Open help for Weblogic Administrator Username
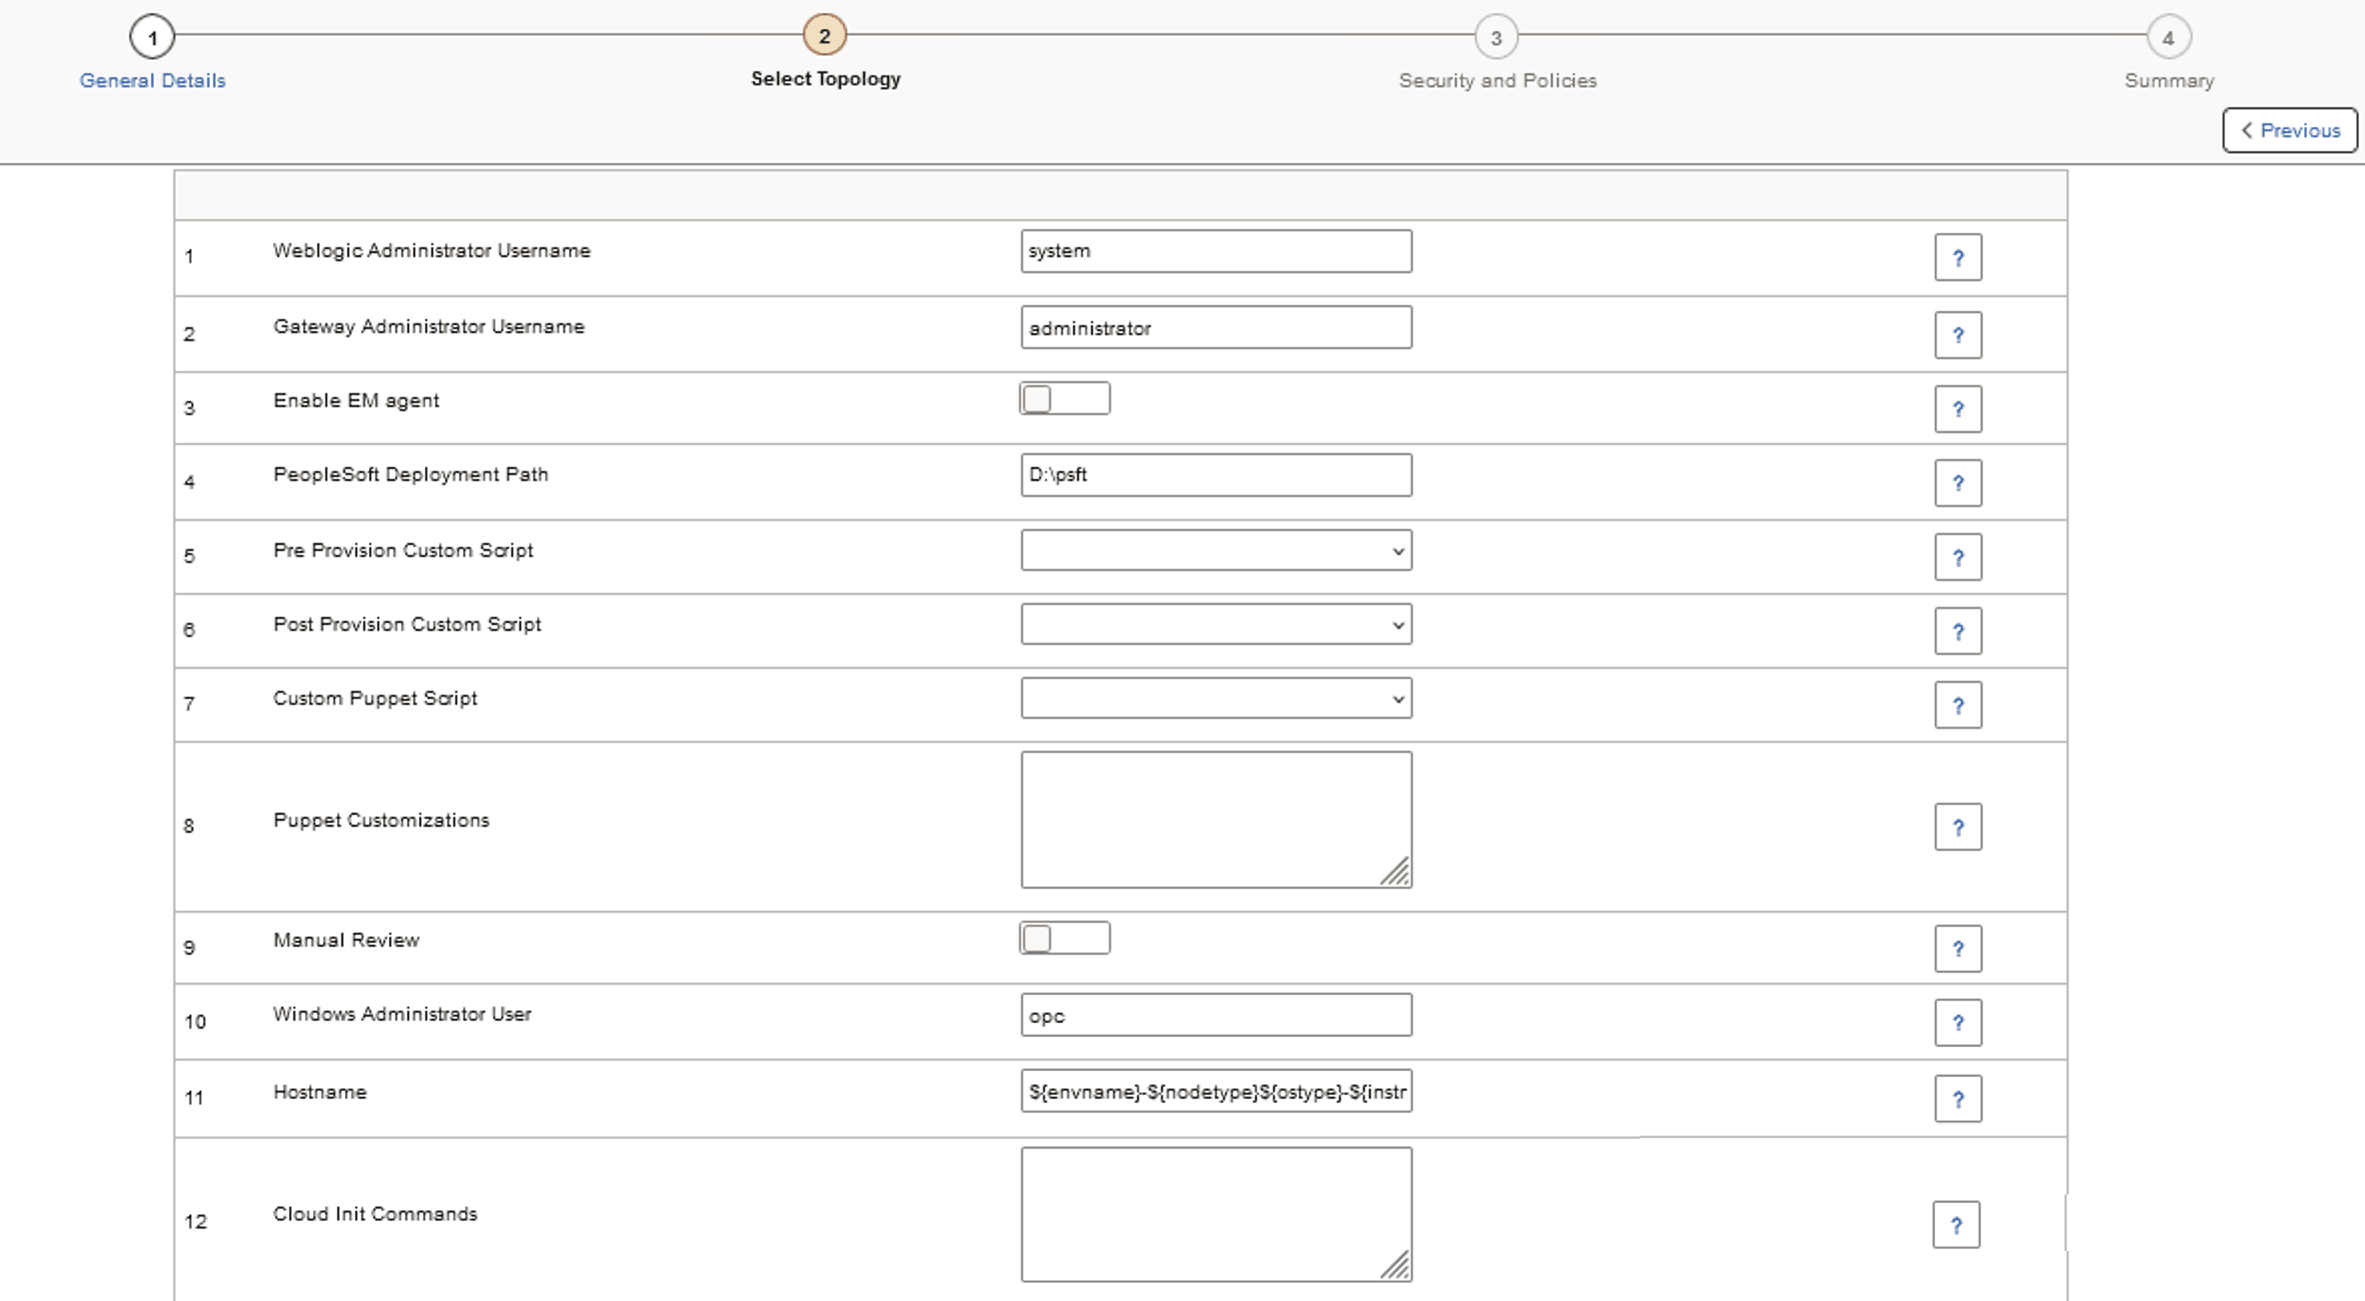The height and width of the screenshot is (1301, 2365). coord(1958,257)
